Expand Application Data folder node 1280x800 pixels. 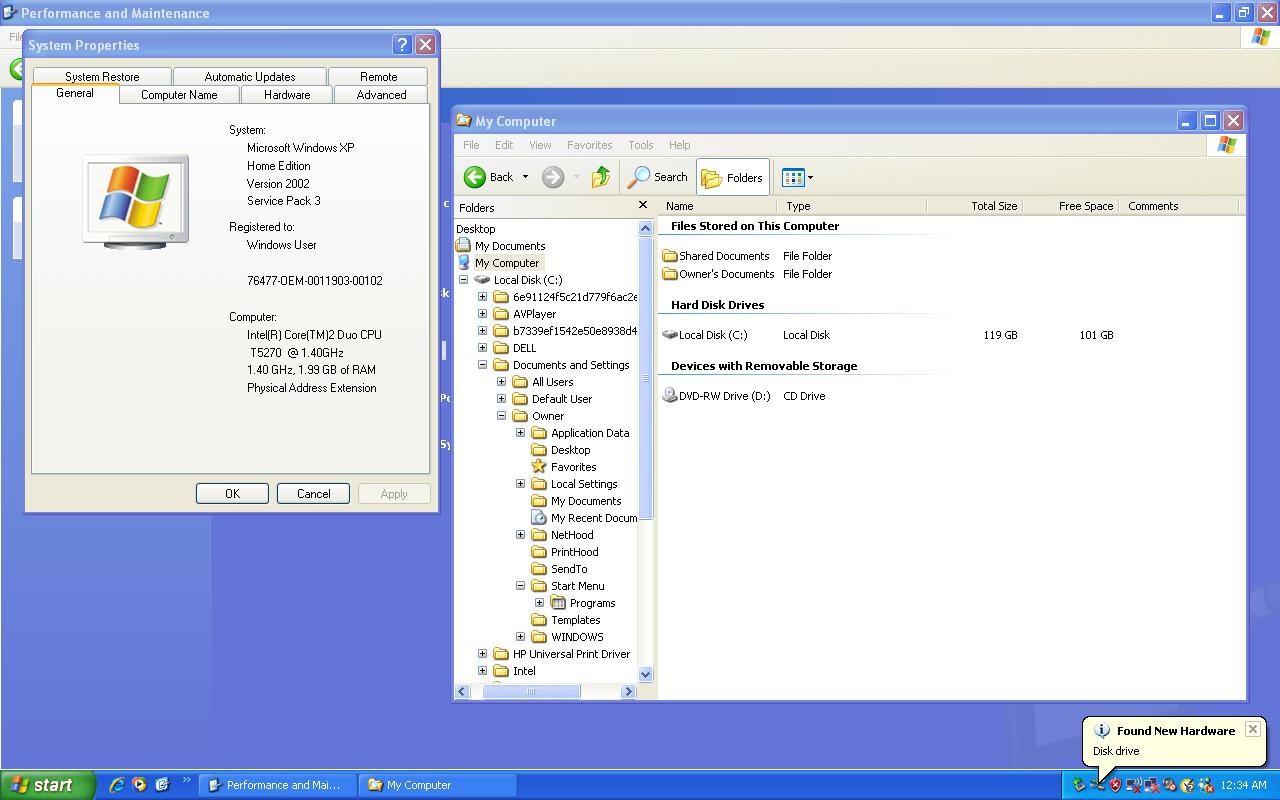pyautogui.click(x=520, y=433)
